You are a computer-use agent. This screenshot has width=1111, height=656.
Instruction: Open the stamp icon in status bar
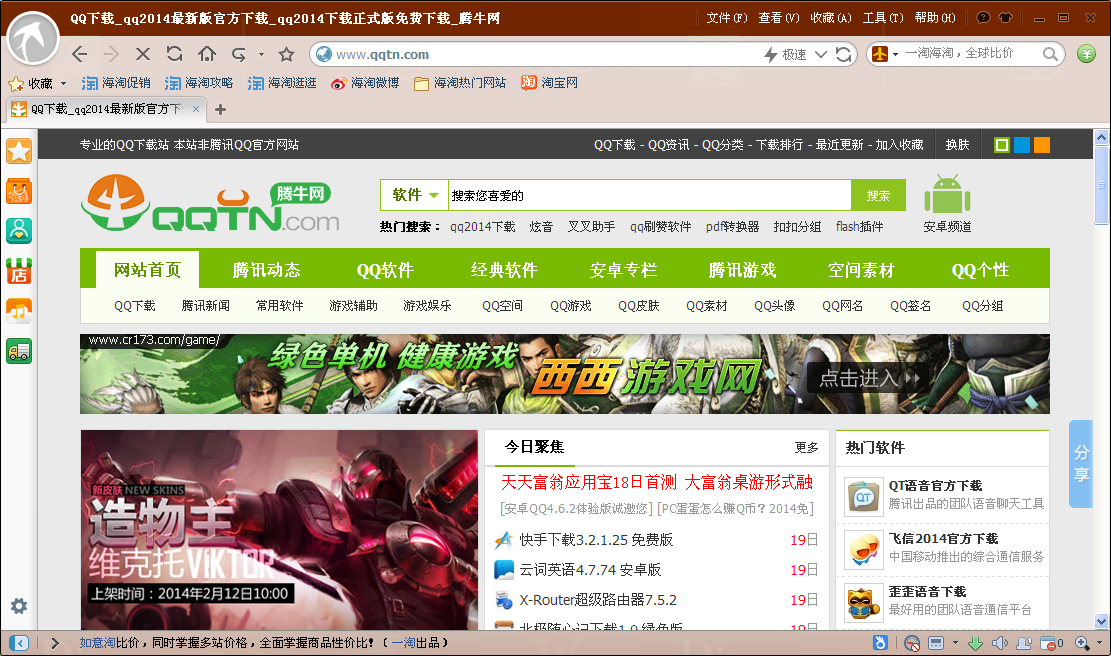click(1024, 643)
